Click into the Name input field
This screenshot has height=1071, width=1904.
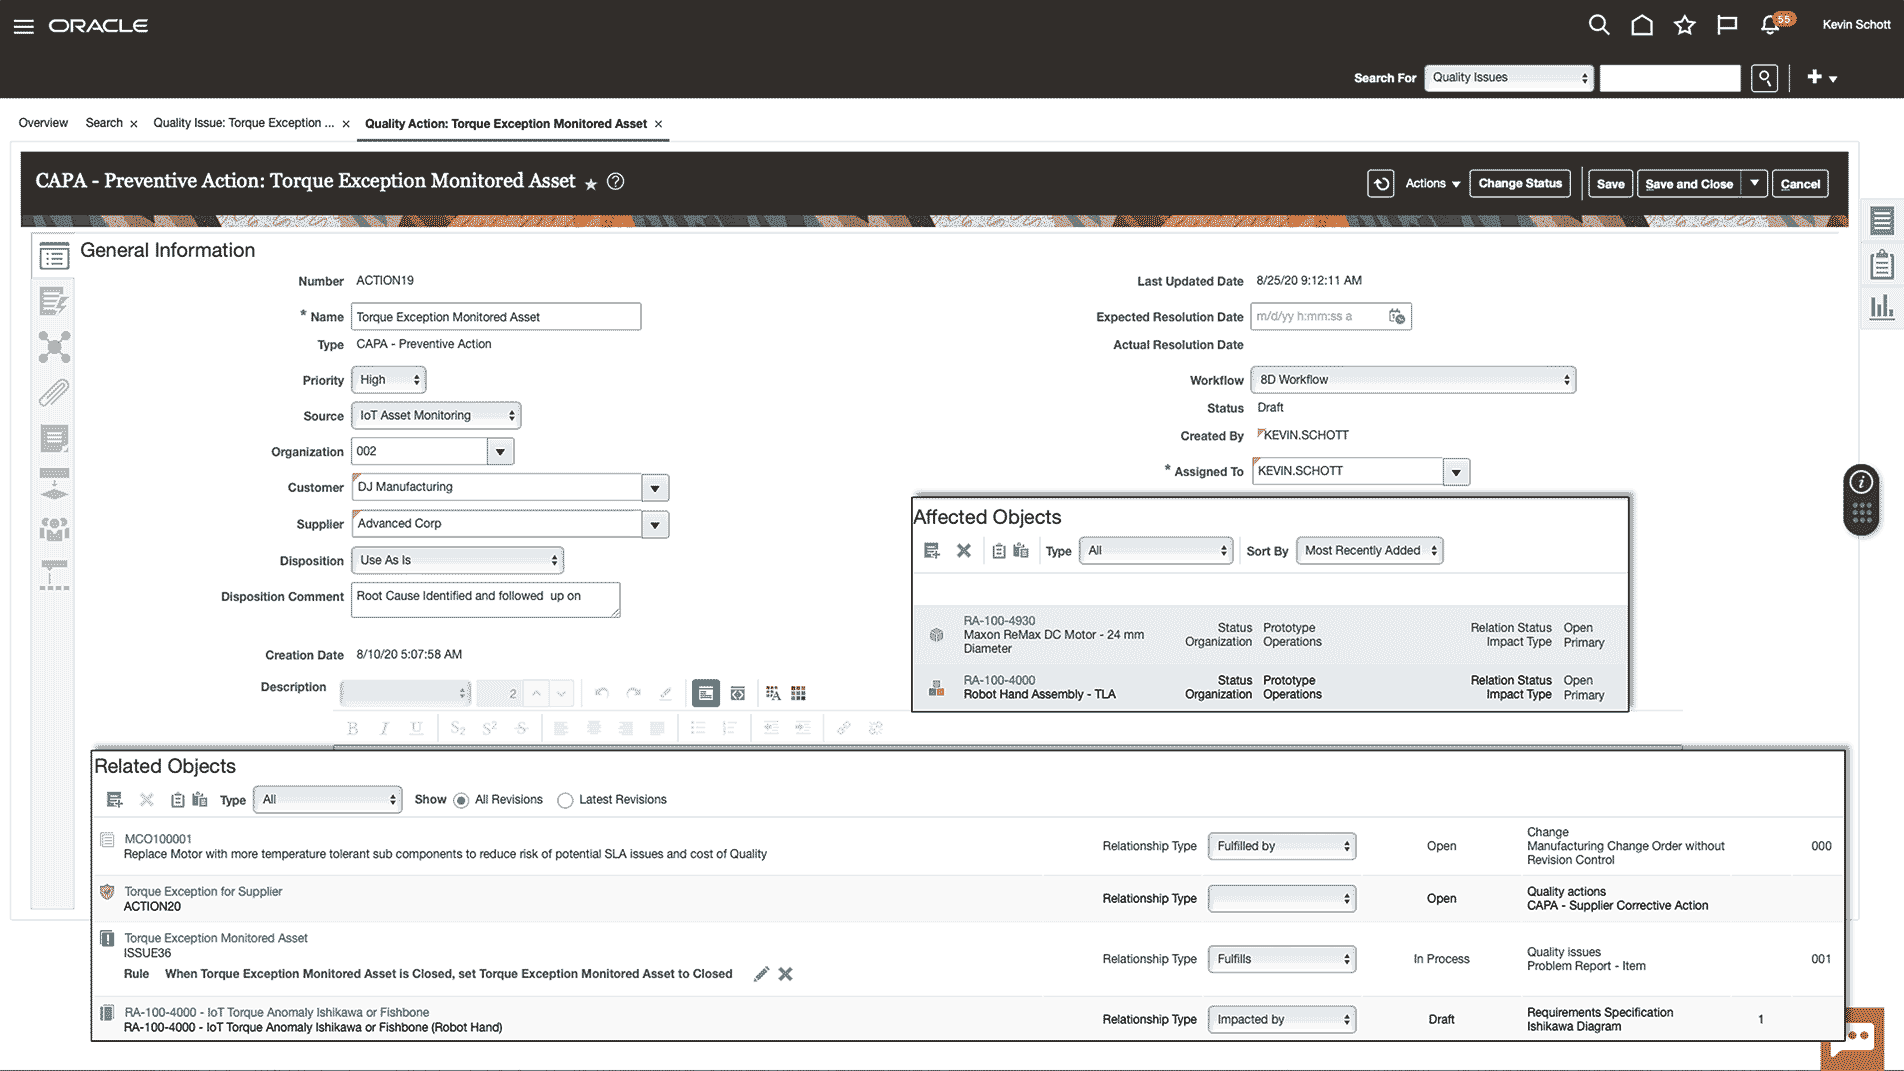(495, 317)
